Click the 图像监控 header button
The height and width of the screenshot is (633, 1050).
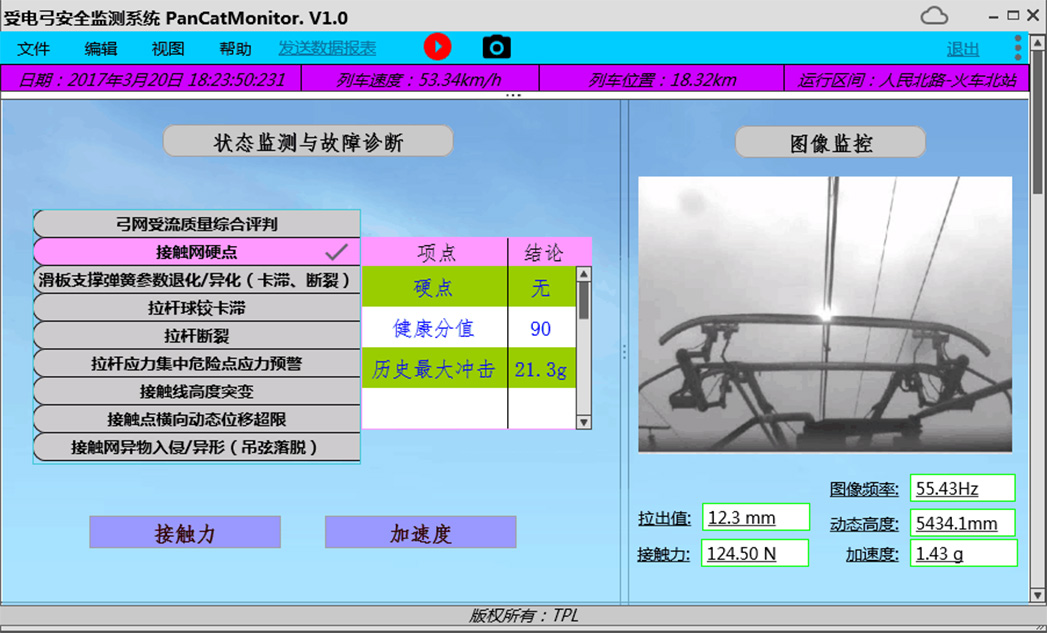830,143
